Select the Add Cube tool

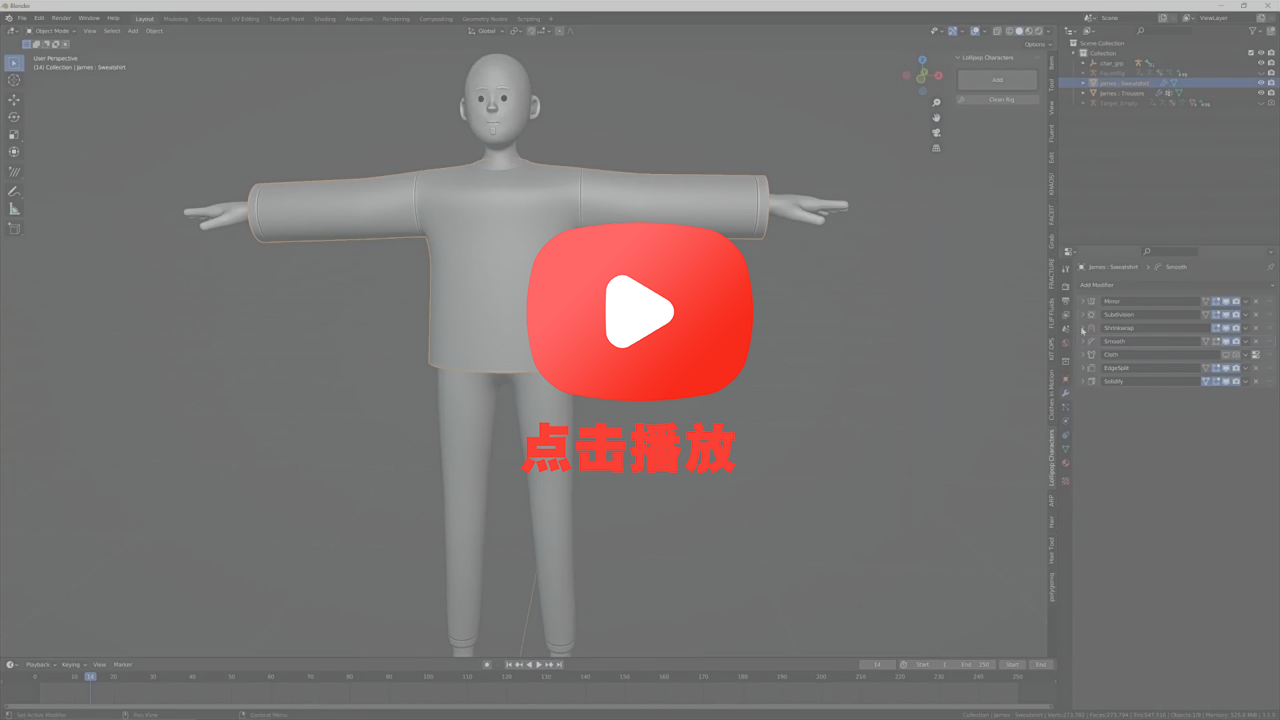[x=14, y=228]
